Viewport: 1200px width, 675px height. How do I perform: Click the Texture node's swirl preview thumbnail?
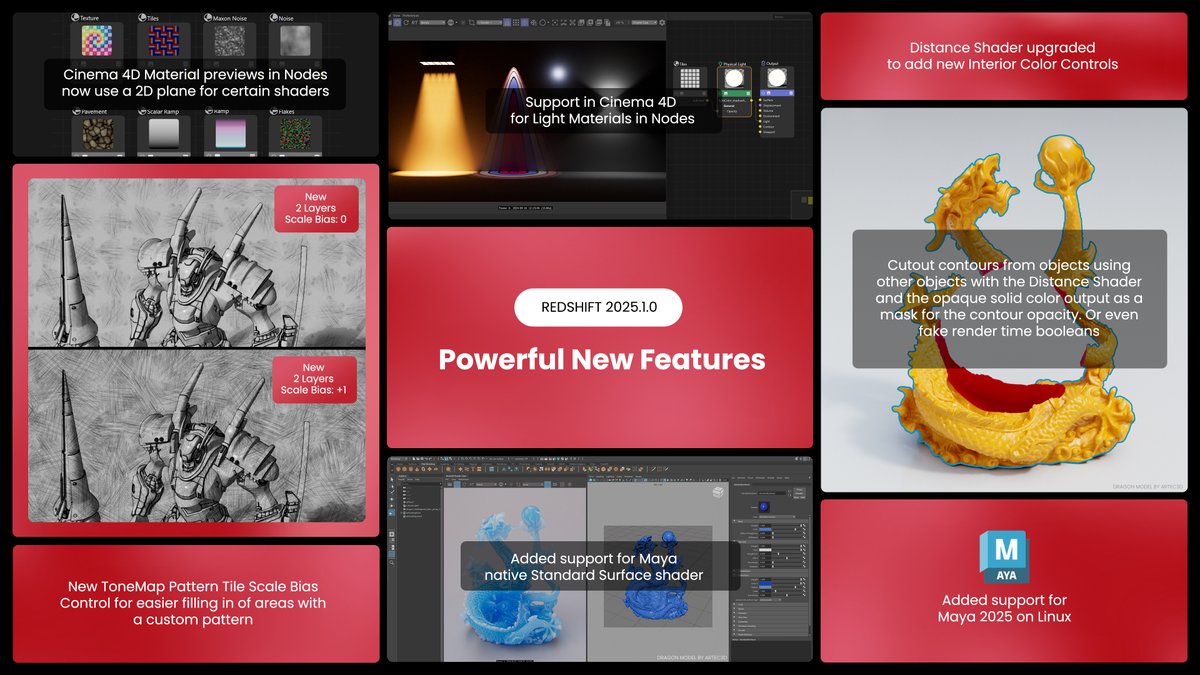pyautogui.click(x=98, y=42)
